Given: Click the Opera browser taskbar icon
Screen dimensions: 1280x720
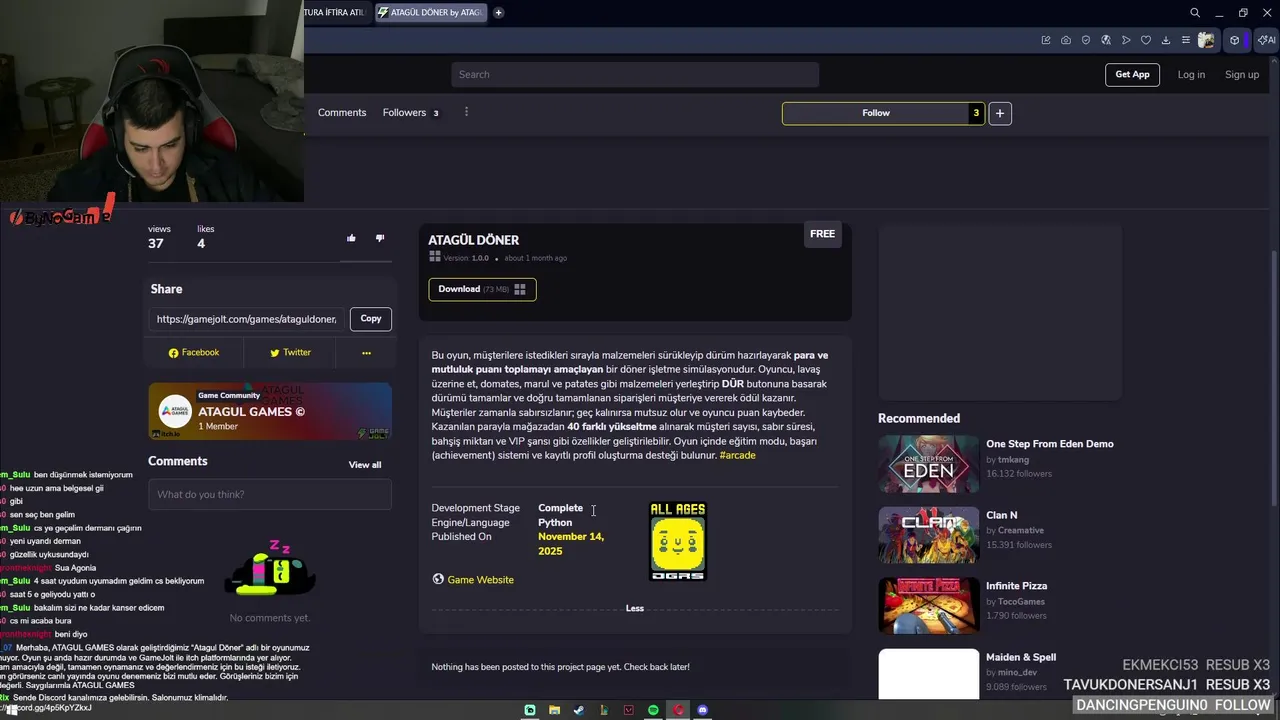Looking at the screenshot, I should click(678, 710).
